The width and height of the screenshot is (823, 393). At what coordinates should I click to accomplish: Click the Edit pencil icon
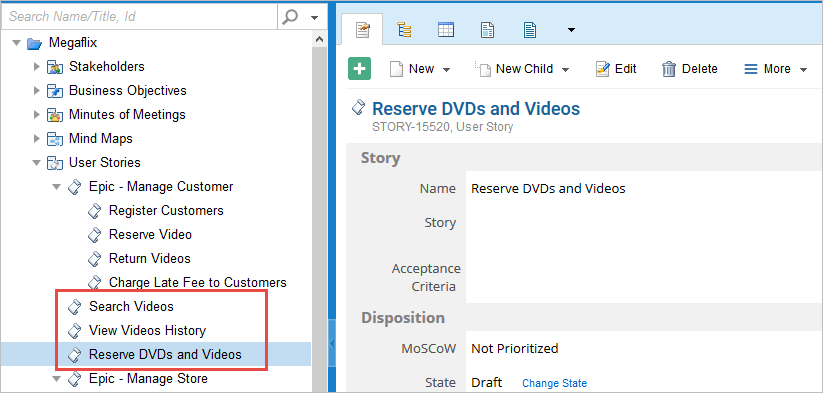(603, 69)
